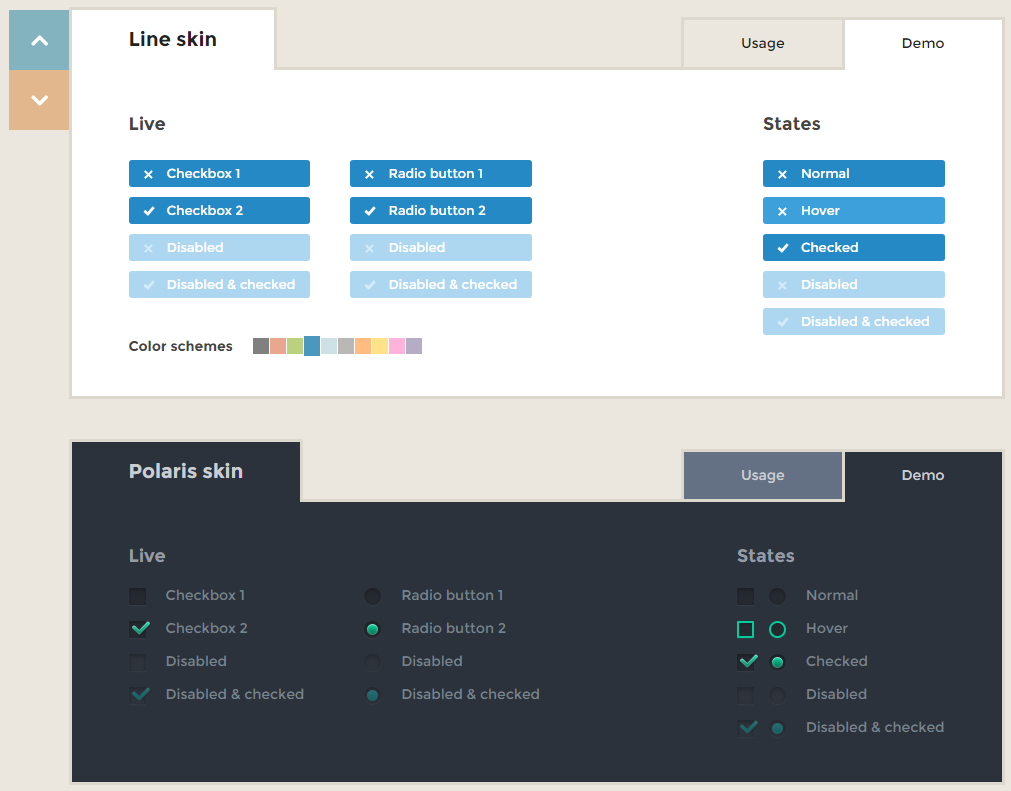The width and height of the screenshot is (1011, 791).
Task: Select Line skin Radio button 1
Action: point(441,173)
